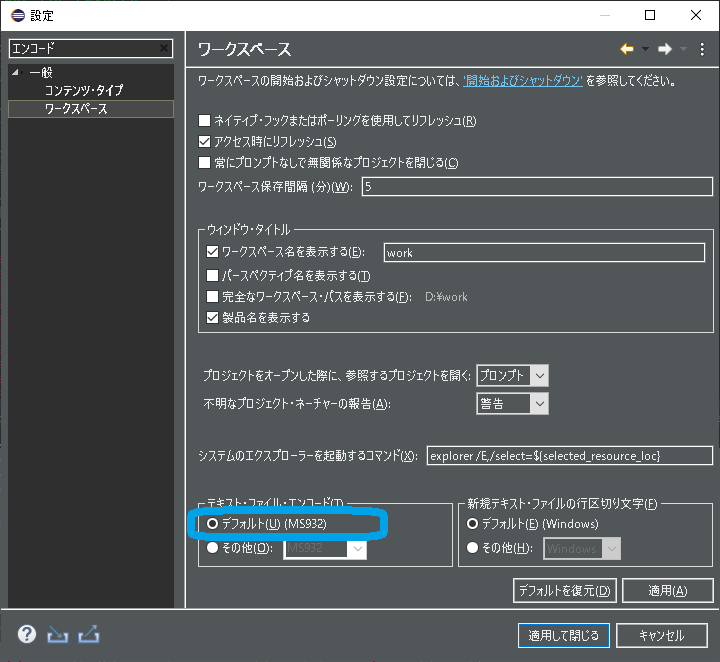Screen dimensions: 720x662
Task: Go back with yellow left arrow
Action: click(627, 49)
